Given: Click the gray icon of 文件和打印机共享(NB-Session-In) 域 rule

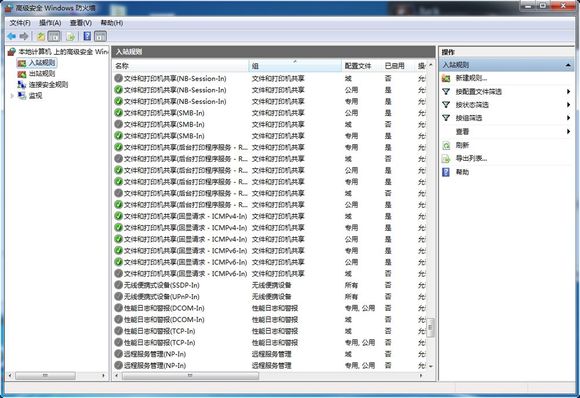Looking at the screenshot, I should click(118, 78).
